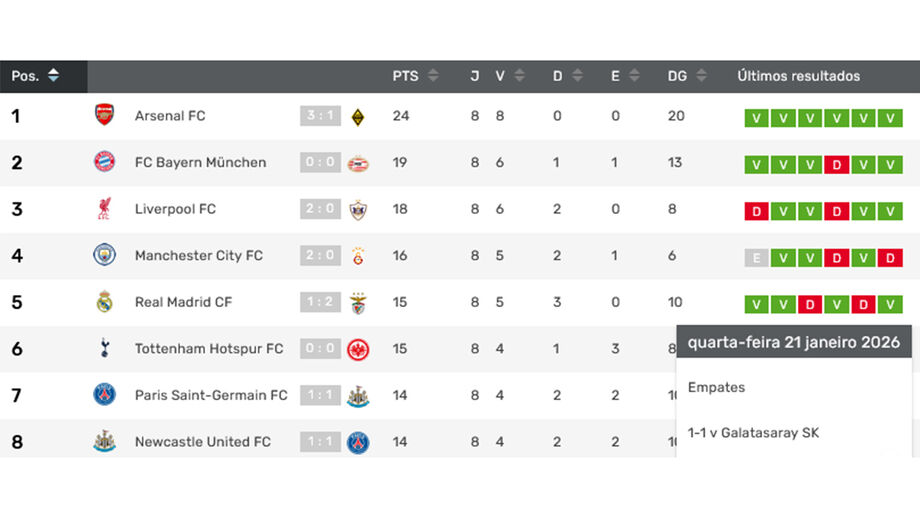Click Manchester City's grey E result badge

tap(757, 258)
